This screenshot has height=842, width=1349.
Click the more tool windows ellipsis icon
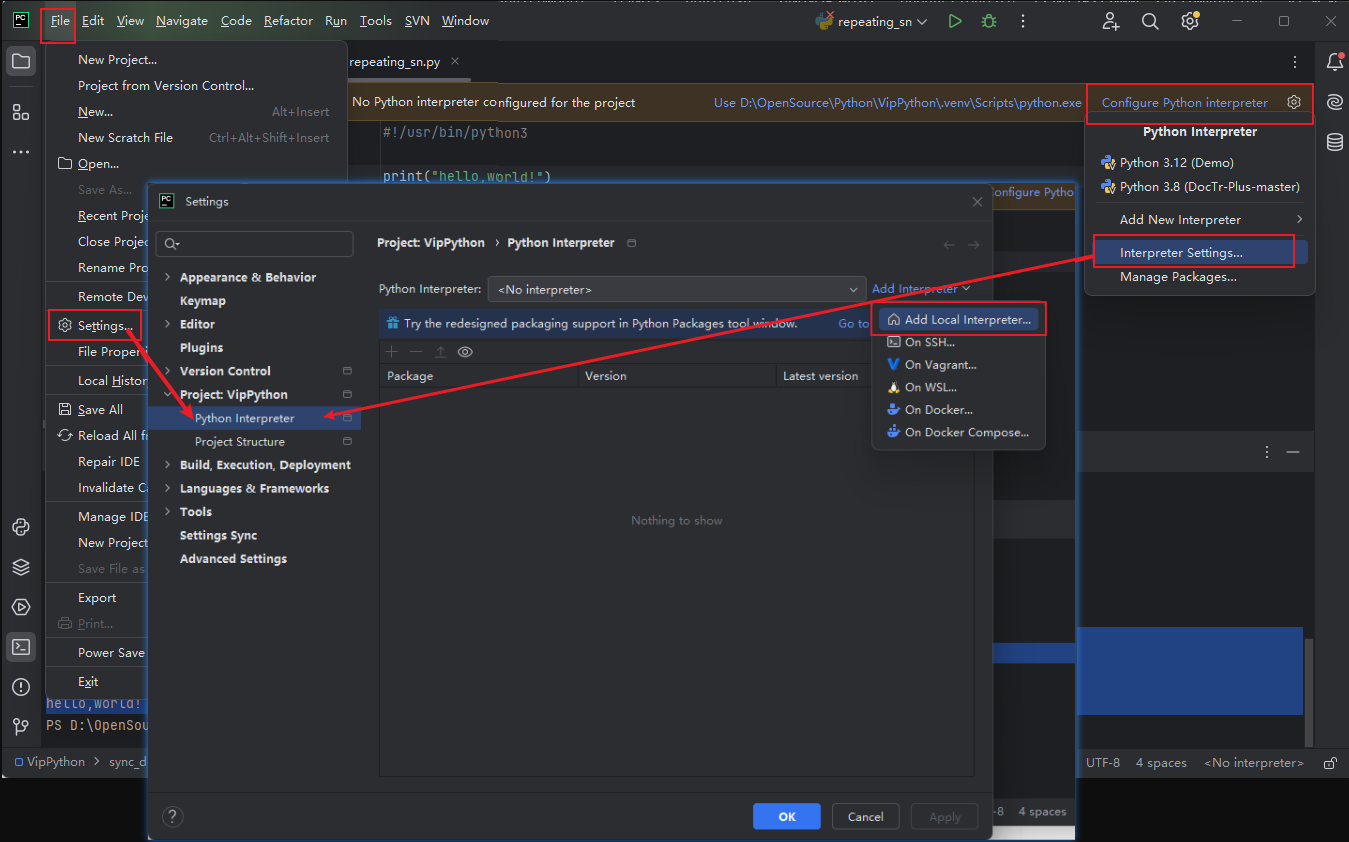pos(20,152)
